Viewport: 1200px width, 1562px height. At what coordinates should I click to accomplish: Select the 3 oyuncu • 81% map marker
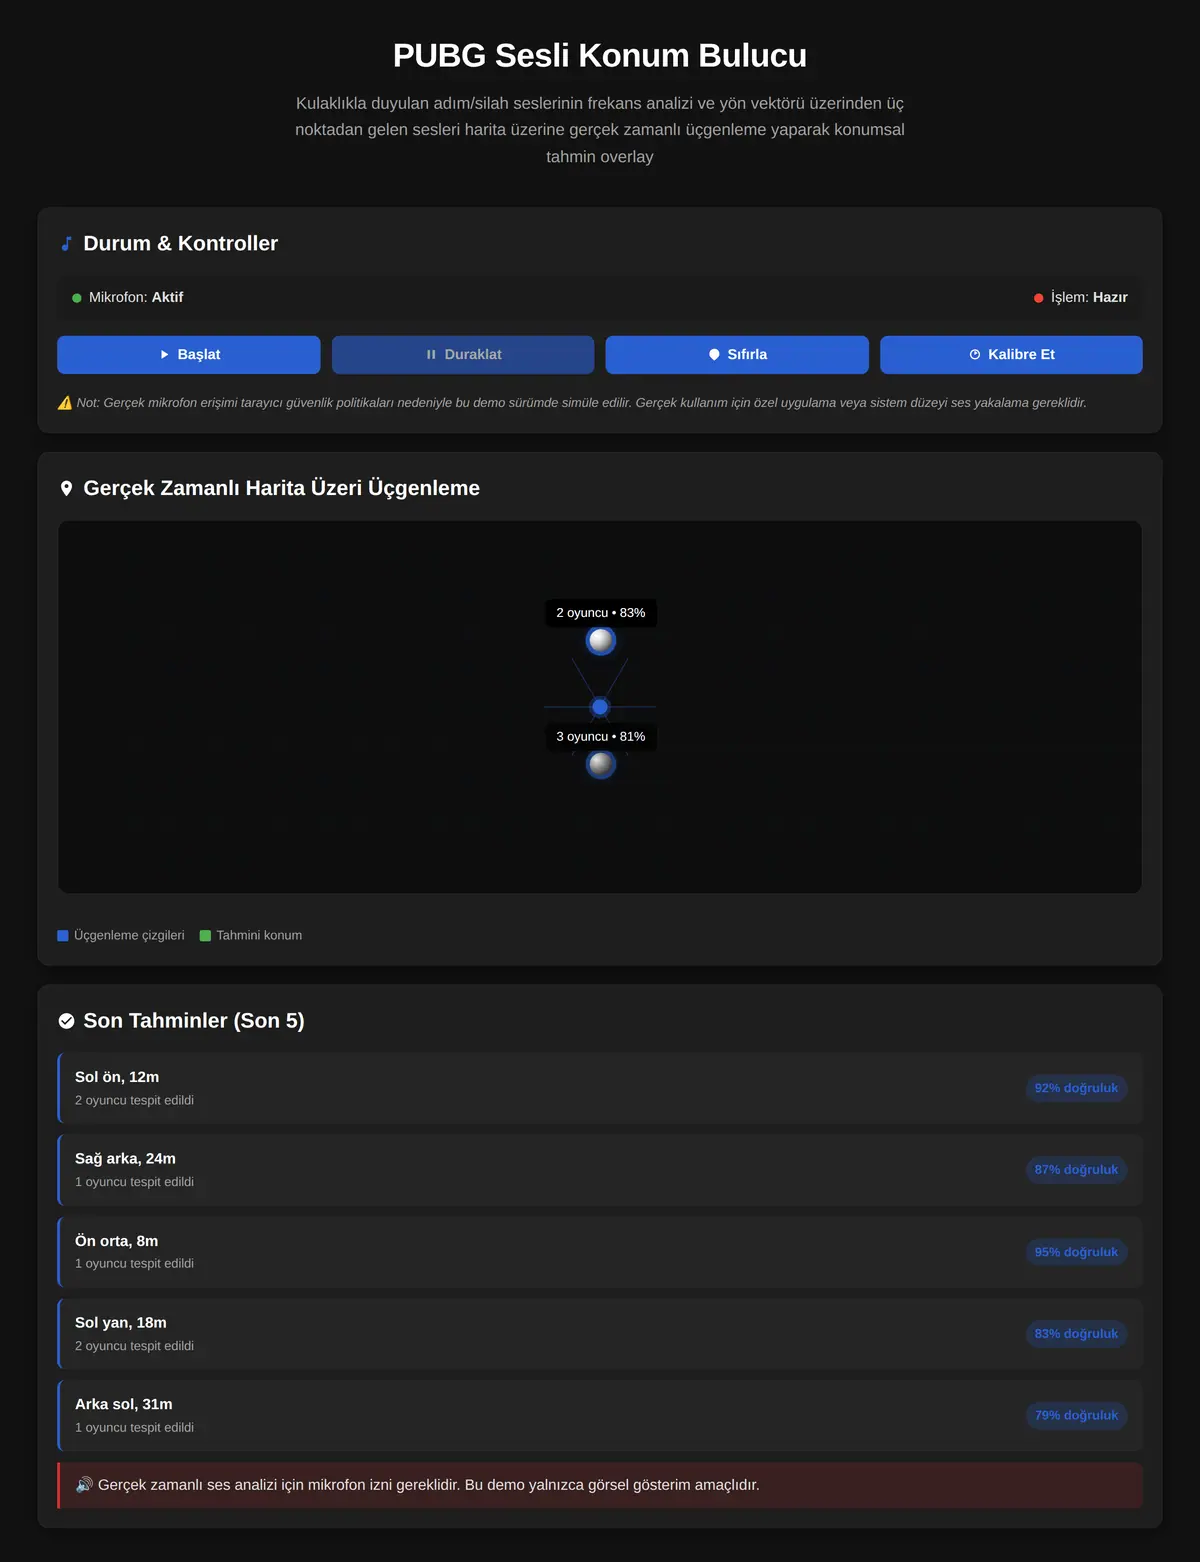click(x=601, y=764)
